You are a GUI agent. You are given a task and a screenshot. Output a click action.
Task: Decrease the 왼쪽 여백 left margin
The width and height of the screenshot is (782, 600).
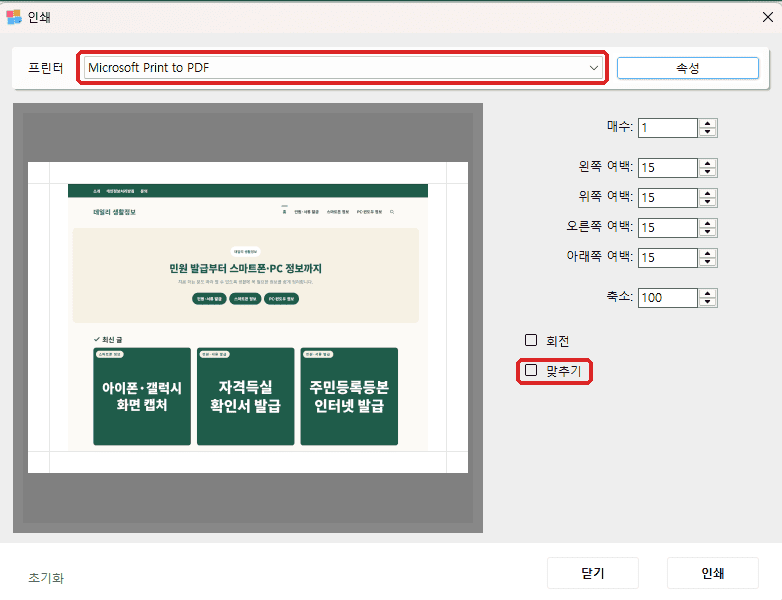[x=708, y=173]
